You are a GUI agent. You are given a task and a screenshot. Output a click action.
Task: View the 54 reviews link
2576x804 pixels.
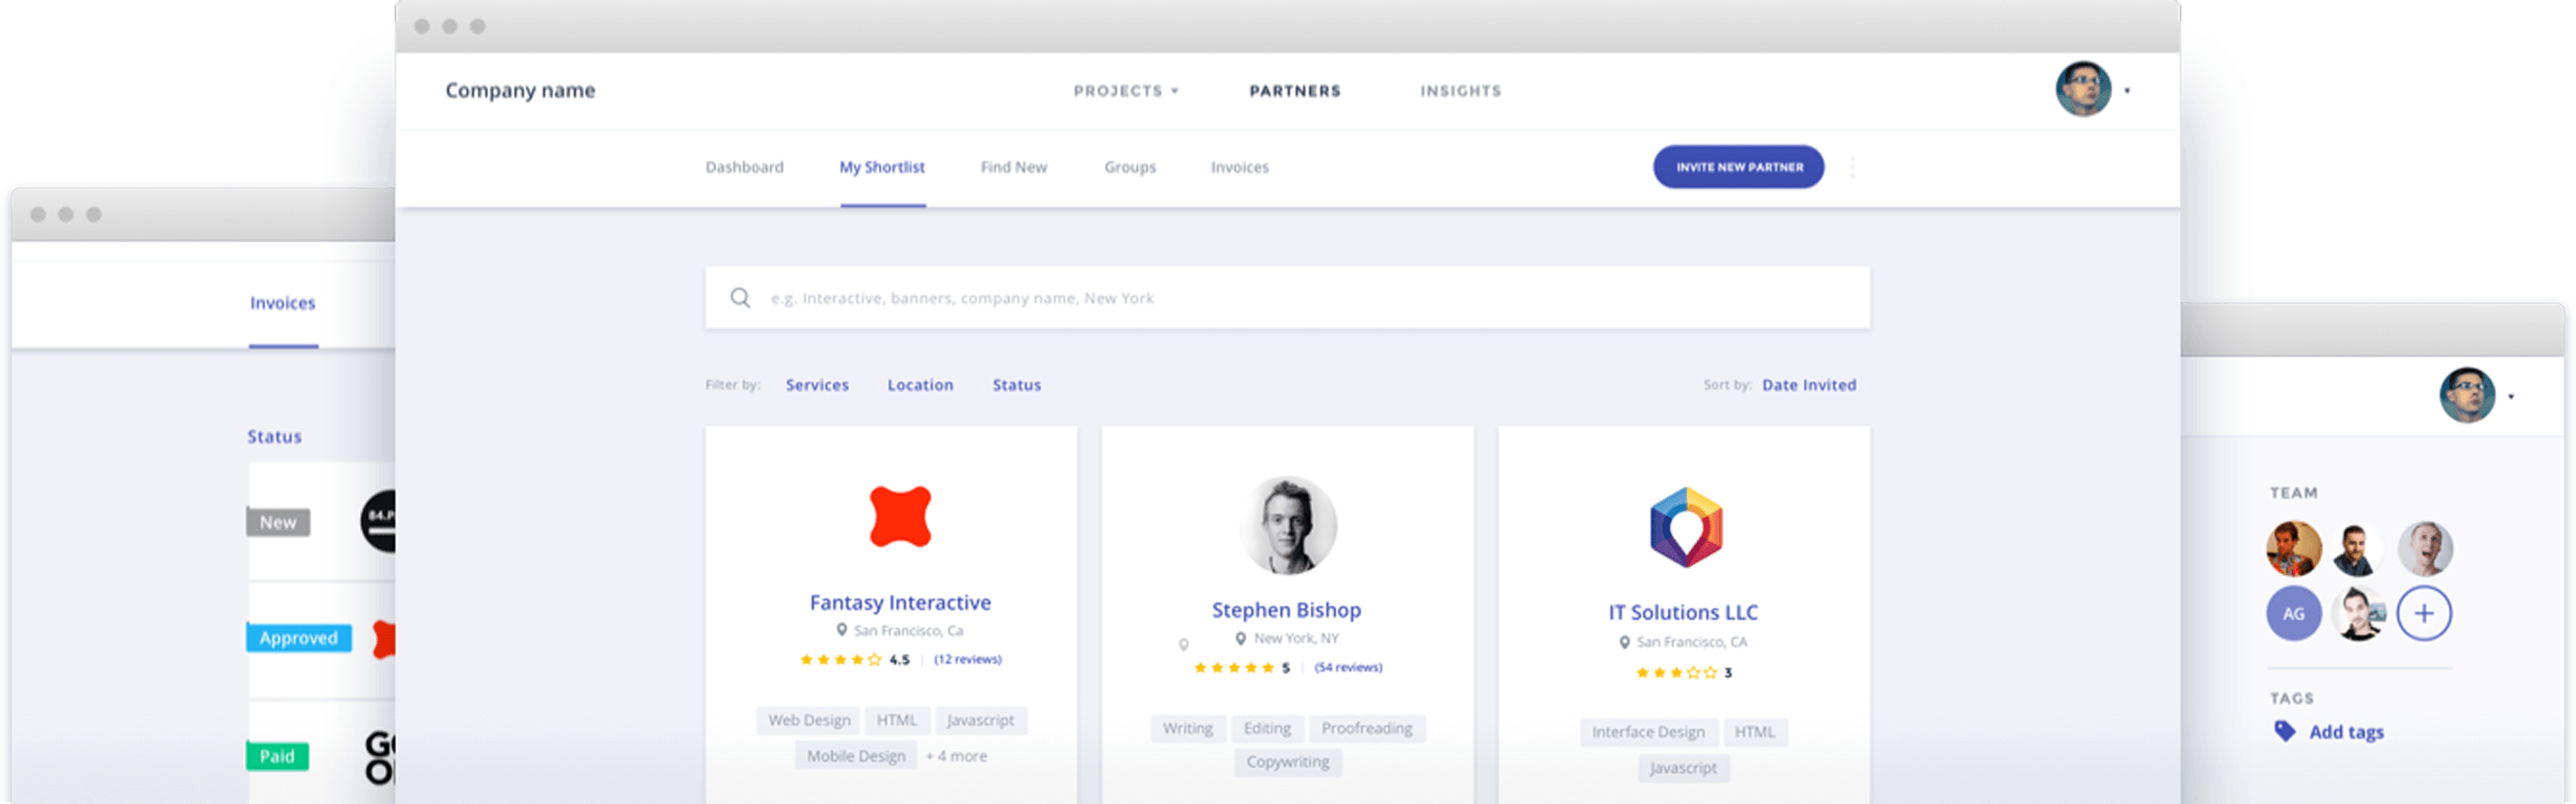[x=1348, y=667]
